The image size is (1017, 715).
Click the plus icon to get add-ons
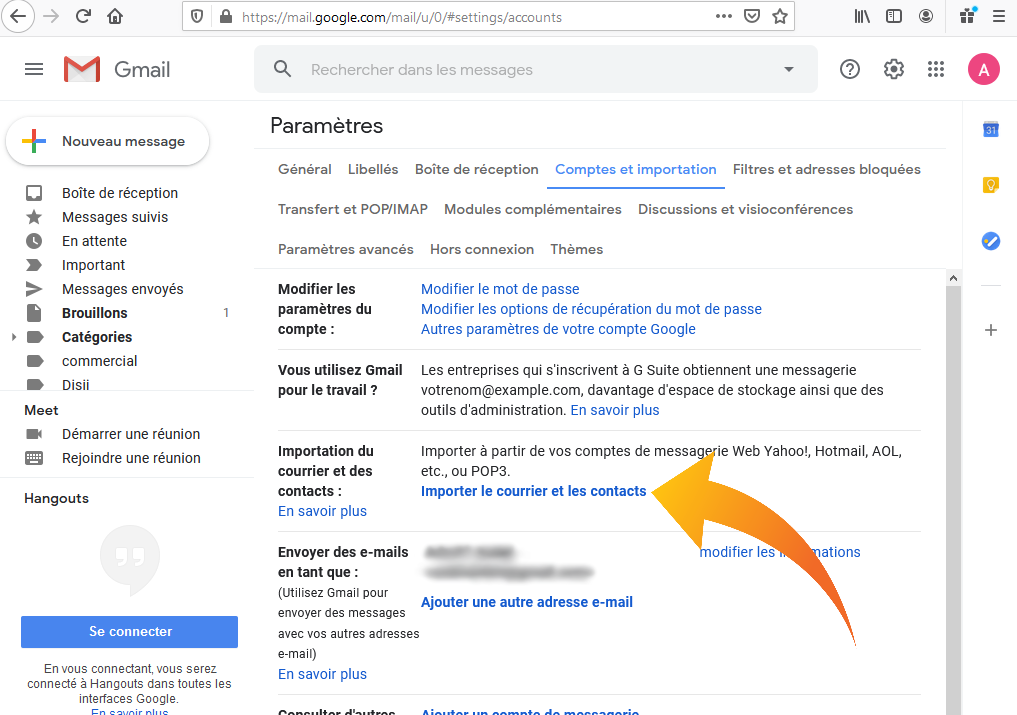pyautogui.click(x=990, y=330)
